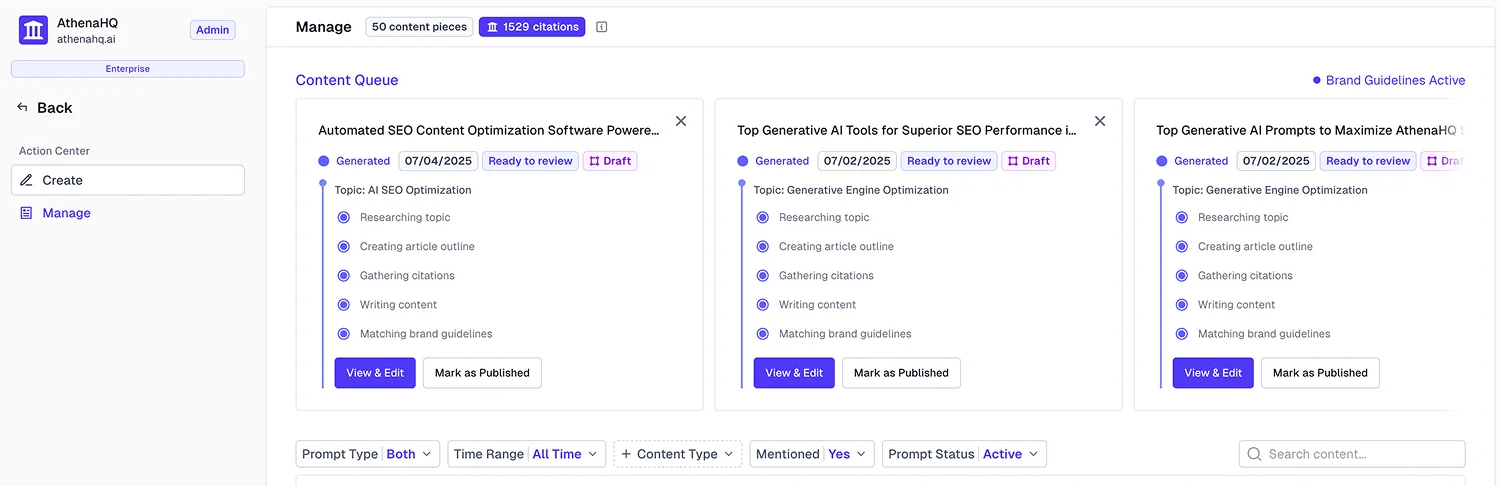This screenshot has width=1500, height=486.
Task: Expand the Time Range filter
Action: coord(526,454)
